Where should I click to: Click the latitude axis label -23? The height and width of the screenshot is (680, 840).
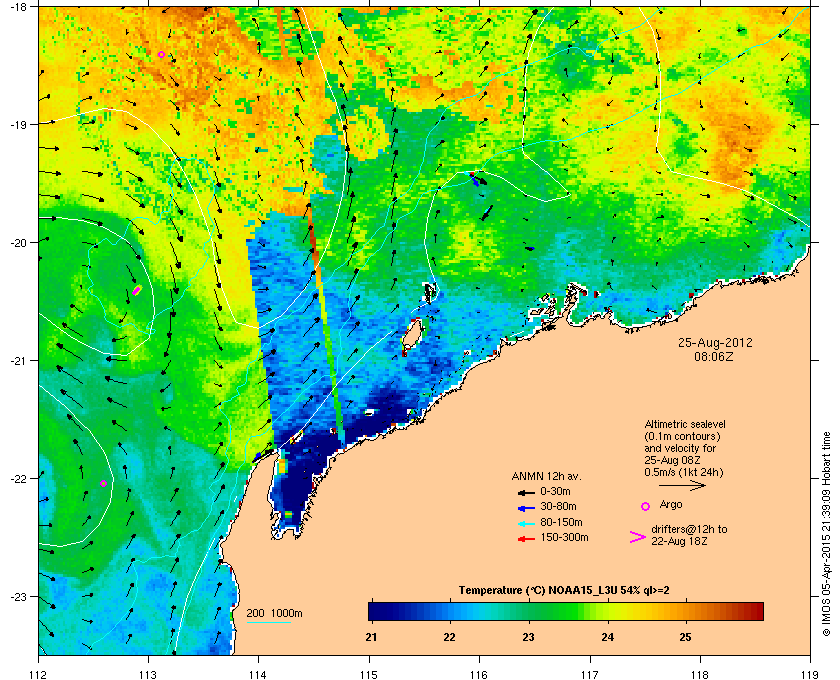pyautogui.click(x=18, y=596)
